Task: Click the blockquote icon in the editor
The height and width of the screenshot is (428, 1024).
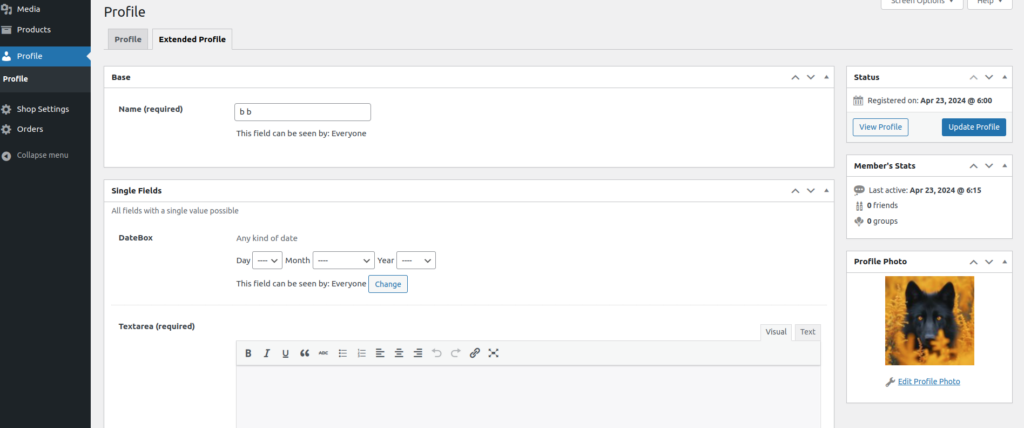Action: 304,353
